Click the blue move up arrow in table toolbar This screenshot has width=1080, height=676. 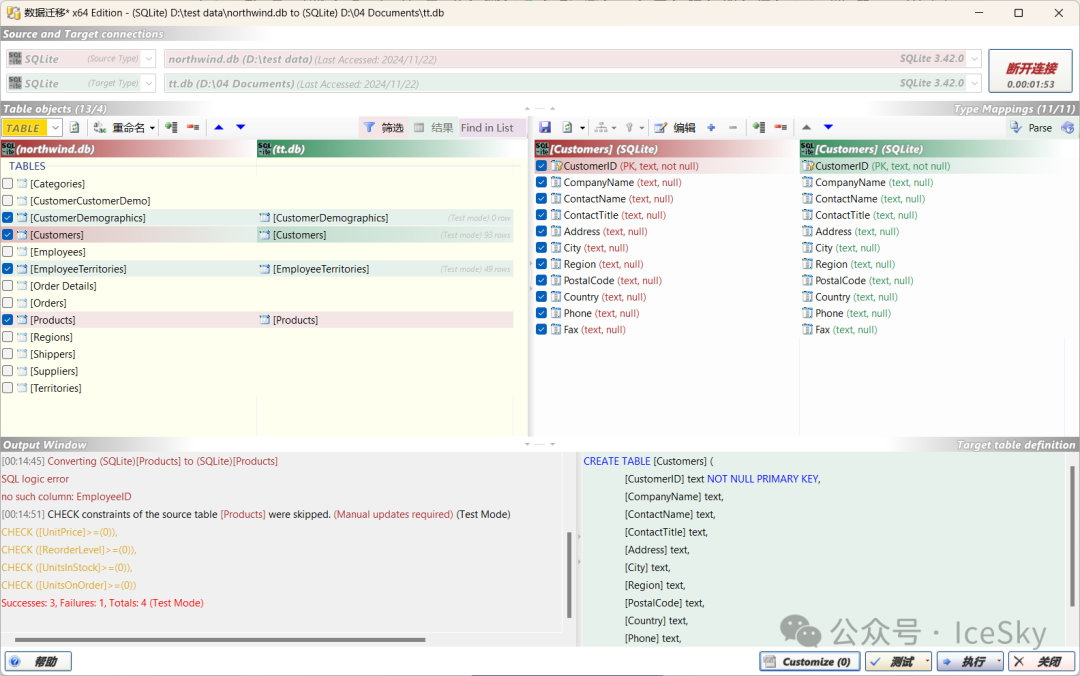tap(218, 128)
